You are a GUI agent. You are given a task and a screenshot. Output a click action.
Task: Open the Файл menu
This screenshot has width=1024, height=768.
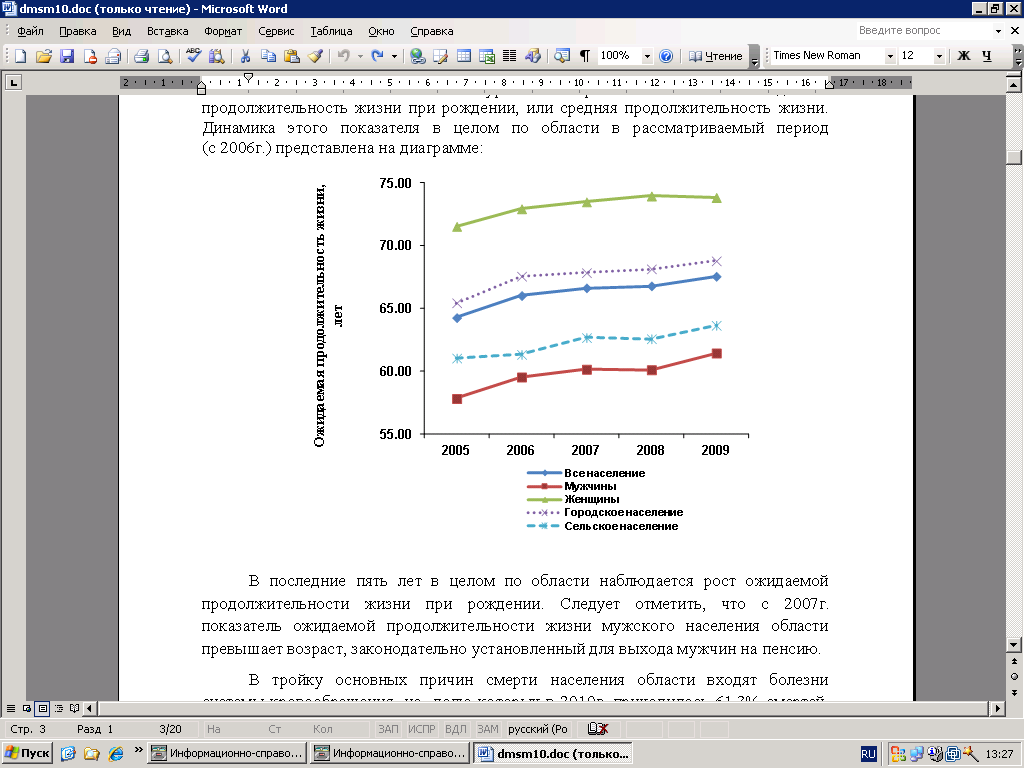[30, 31]
